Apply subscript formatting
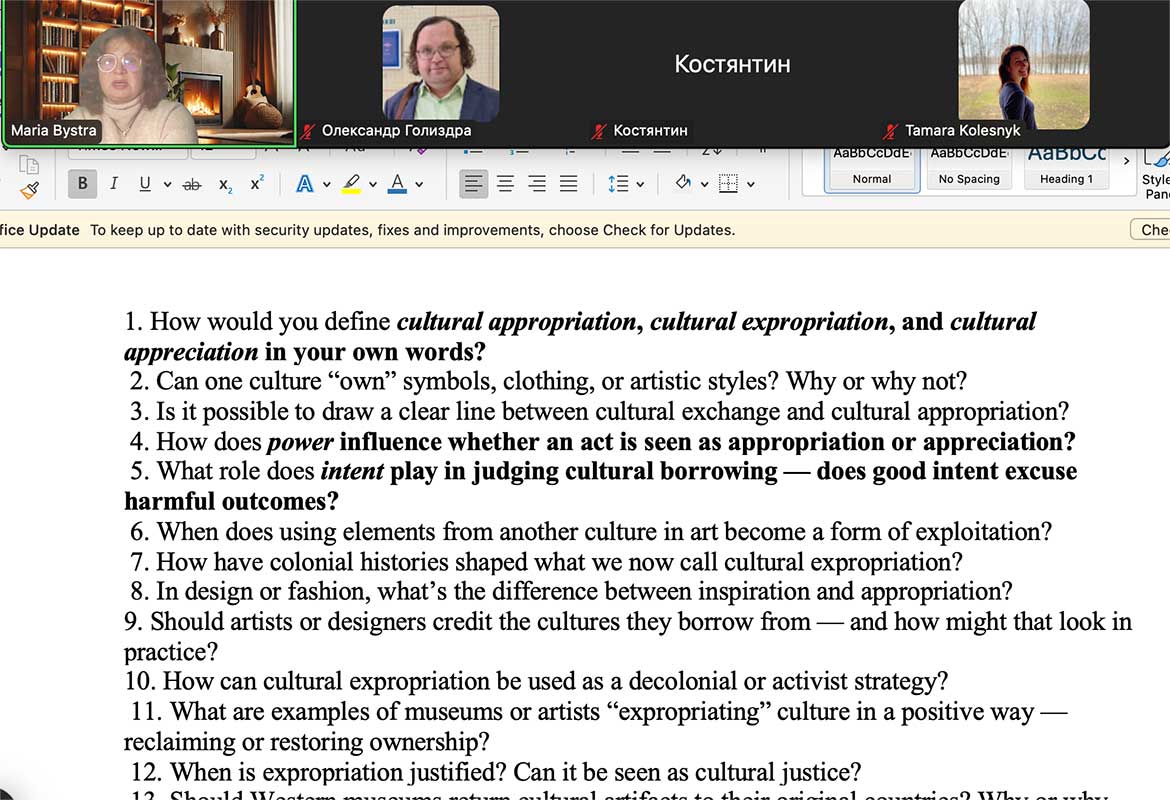The height and width of the screenshot is (800, 1170). (225, 184)
